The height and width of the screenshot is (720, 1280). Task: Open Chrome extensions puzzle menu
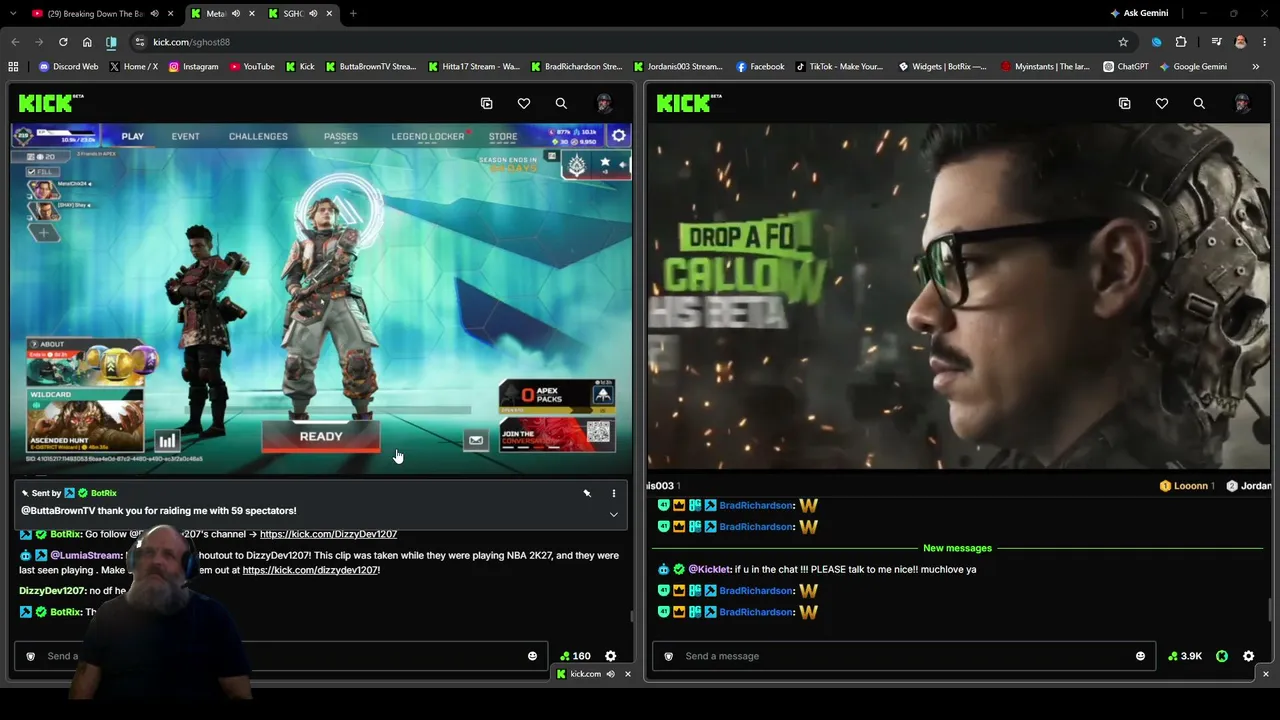coord(1181,42)
